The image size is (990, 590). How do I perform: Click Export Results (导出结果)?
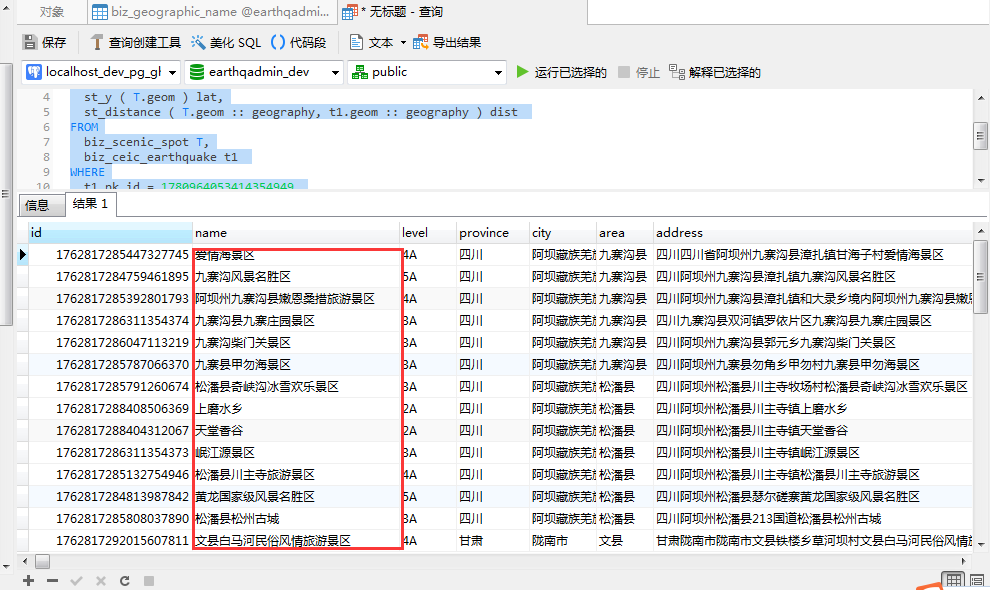447,42
